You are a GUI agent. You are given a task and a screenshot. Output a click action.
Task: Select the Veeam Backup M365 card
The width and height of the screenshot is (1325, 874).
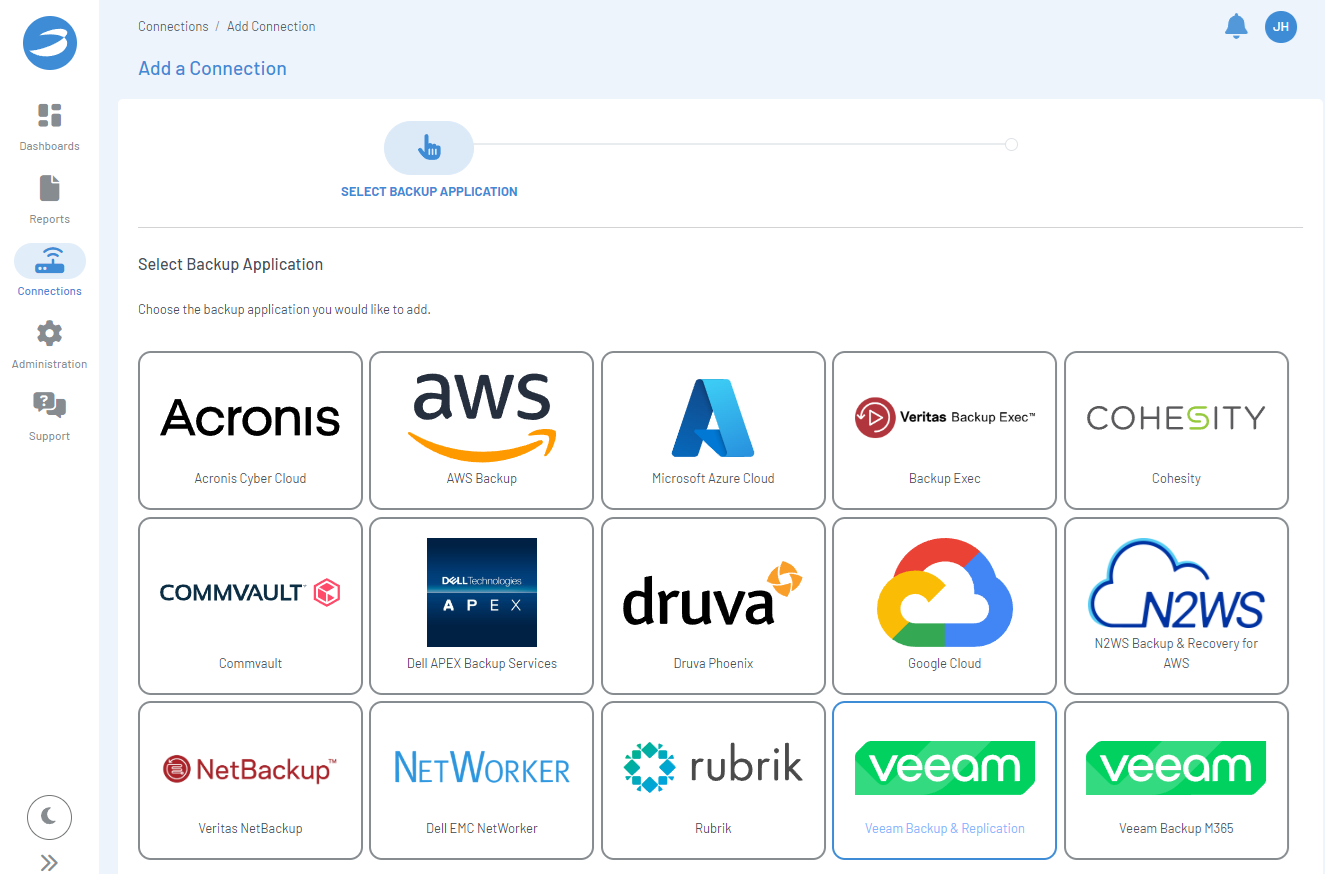click(x=1176, y=780)
